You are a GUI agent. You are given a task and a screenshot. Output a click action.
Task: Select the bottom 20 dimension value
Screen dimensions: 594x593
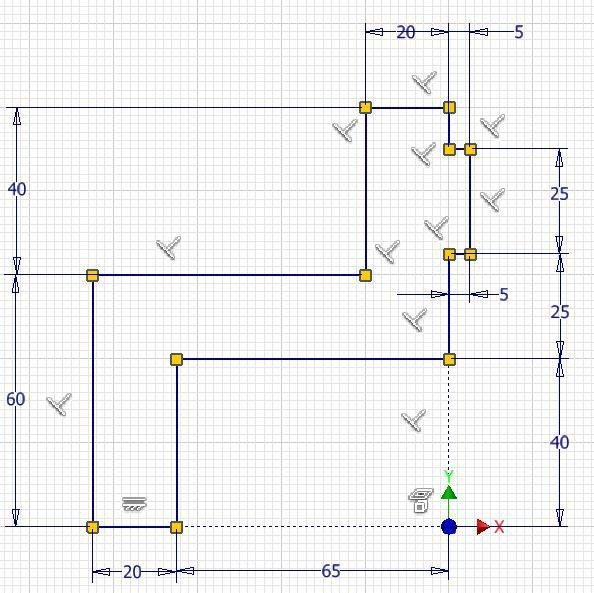(x=132, y=572)
